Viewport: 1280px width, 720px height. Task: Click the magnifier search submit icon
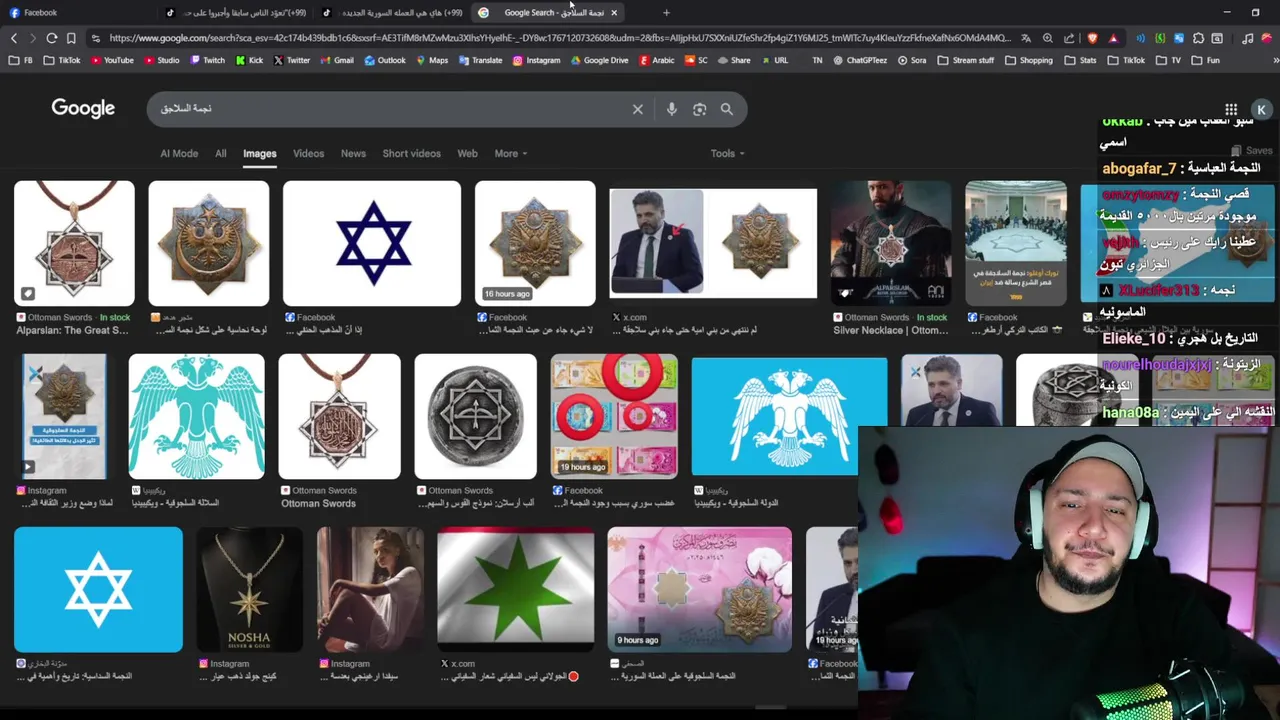pos(727,109)
